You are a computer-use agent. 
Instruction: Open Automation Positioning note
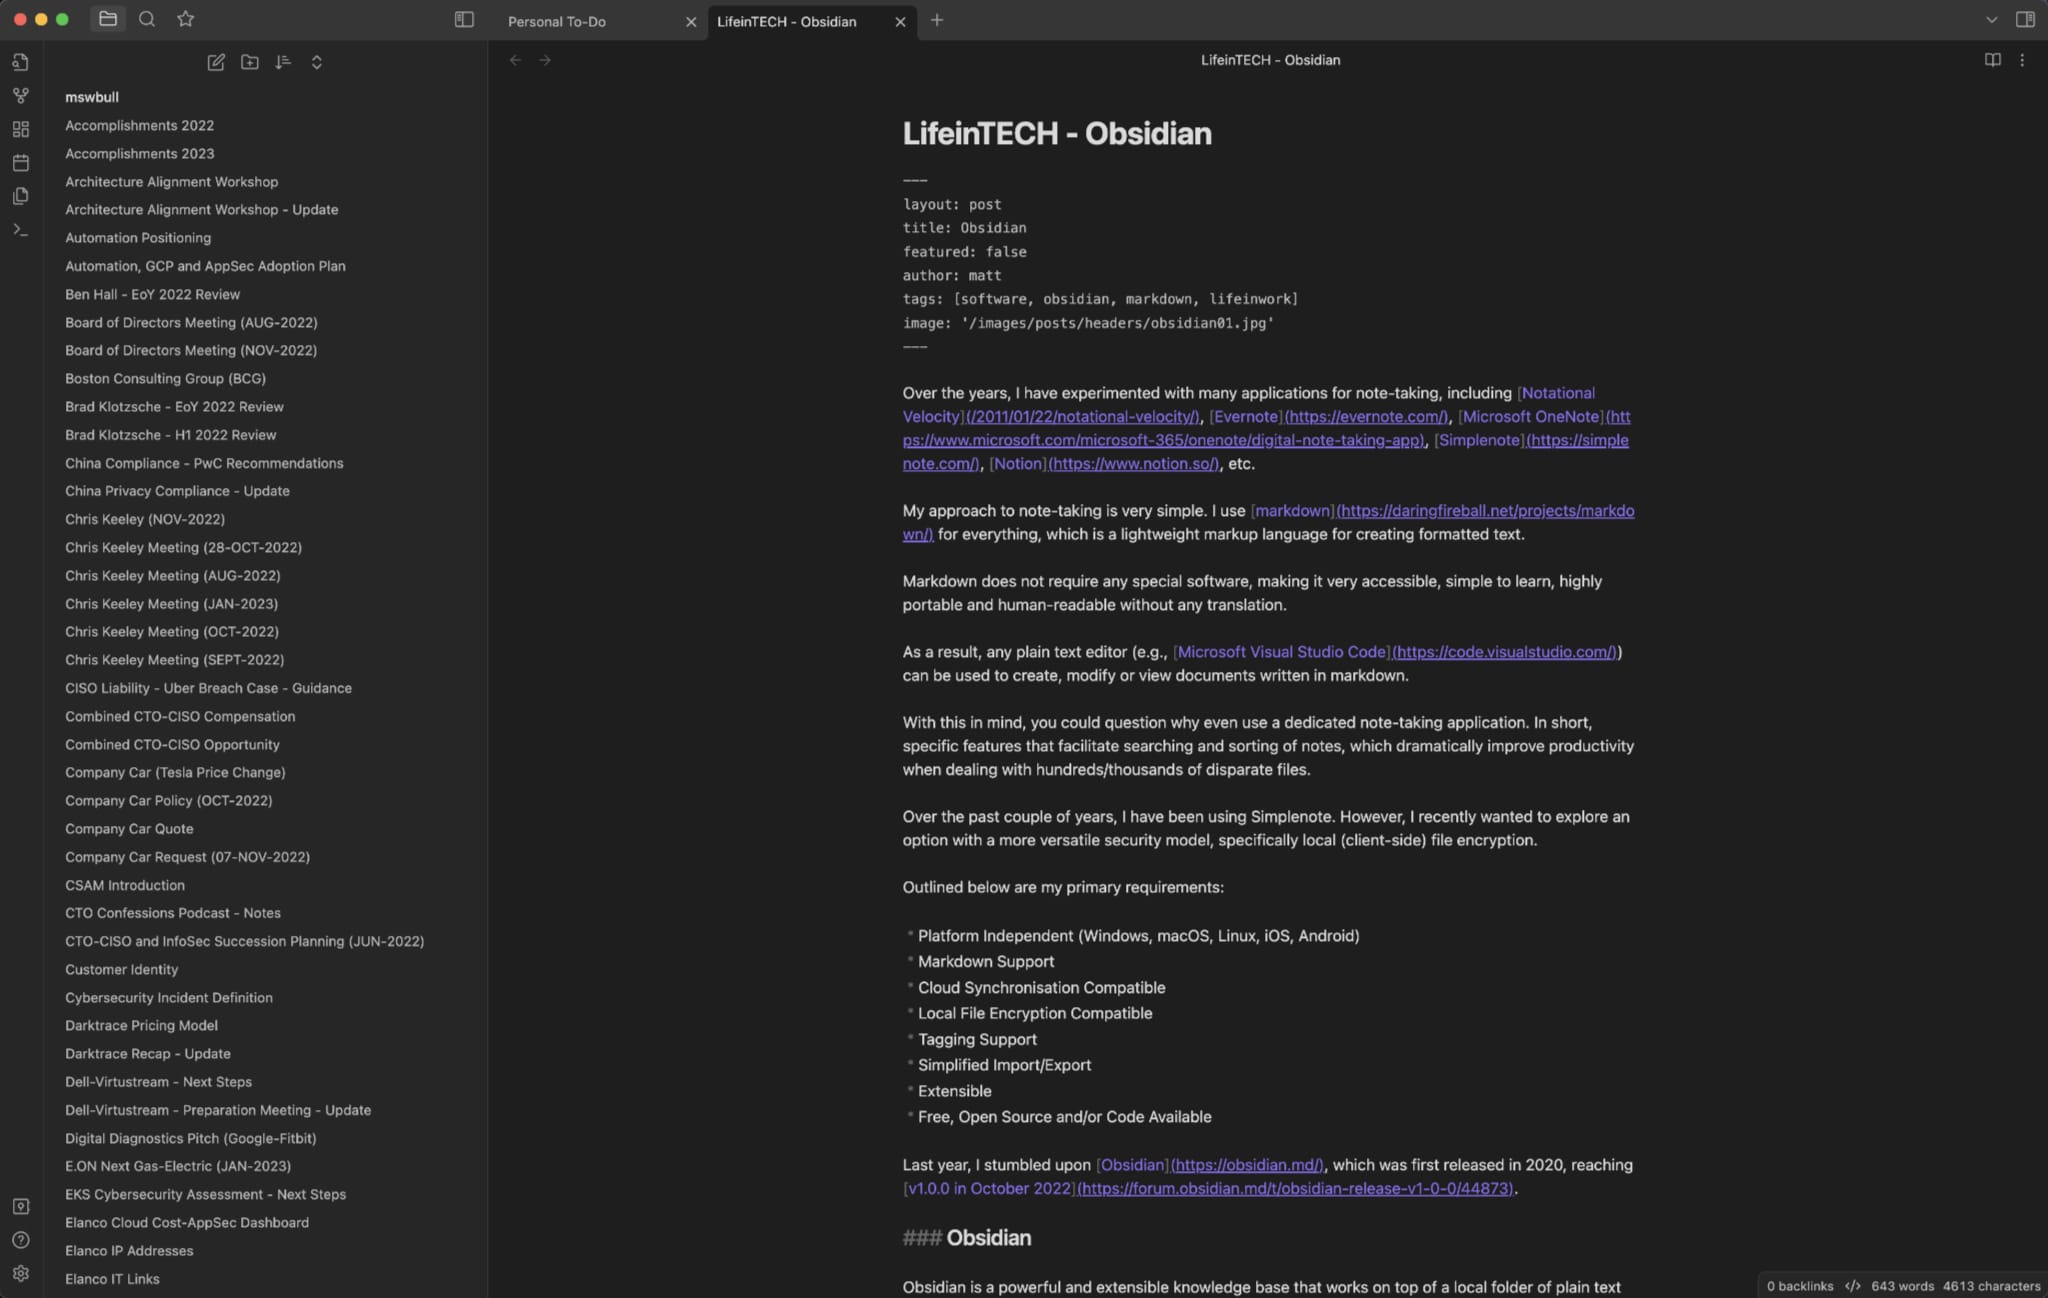click(138, 238)
